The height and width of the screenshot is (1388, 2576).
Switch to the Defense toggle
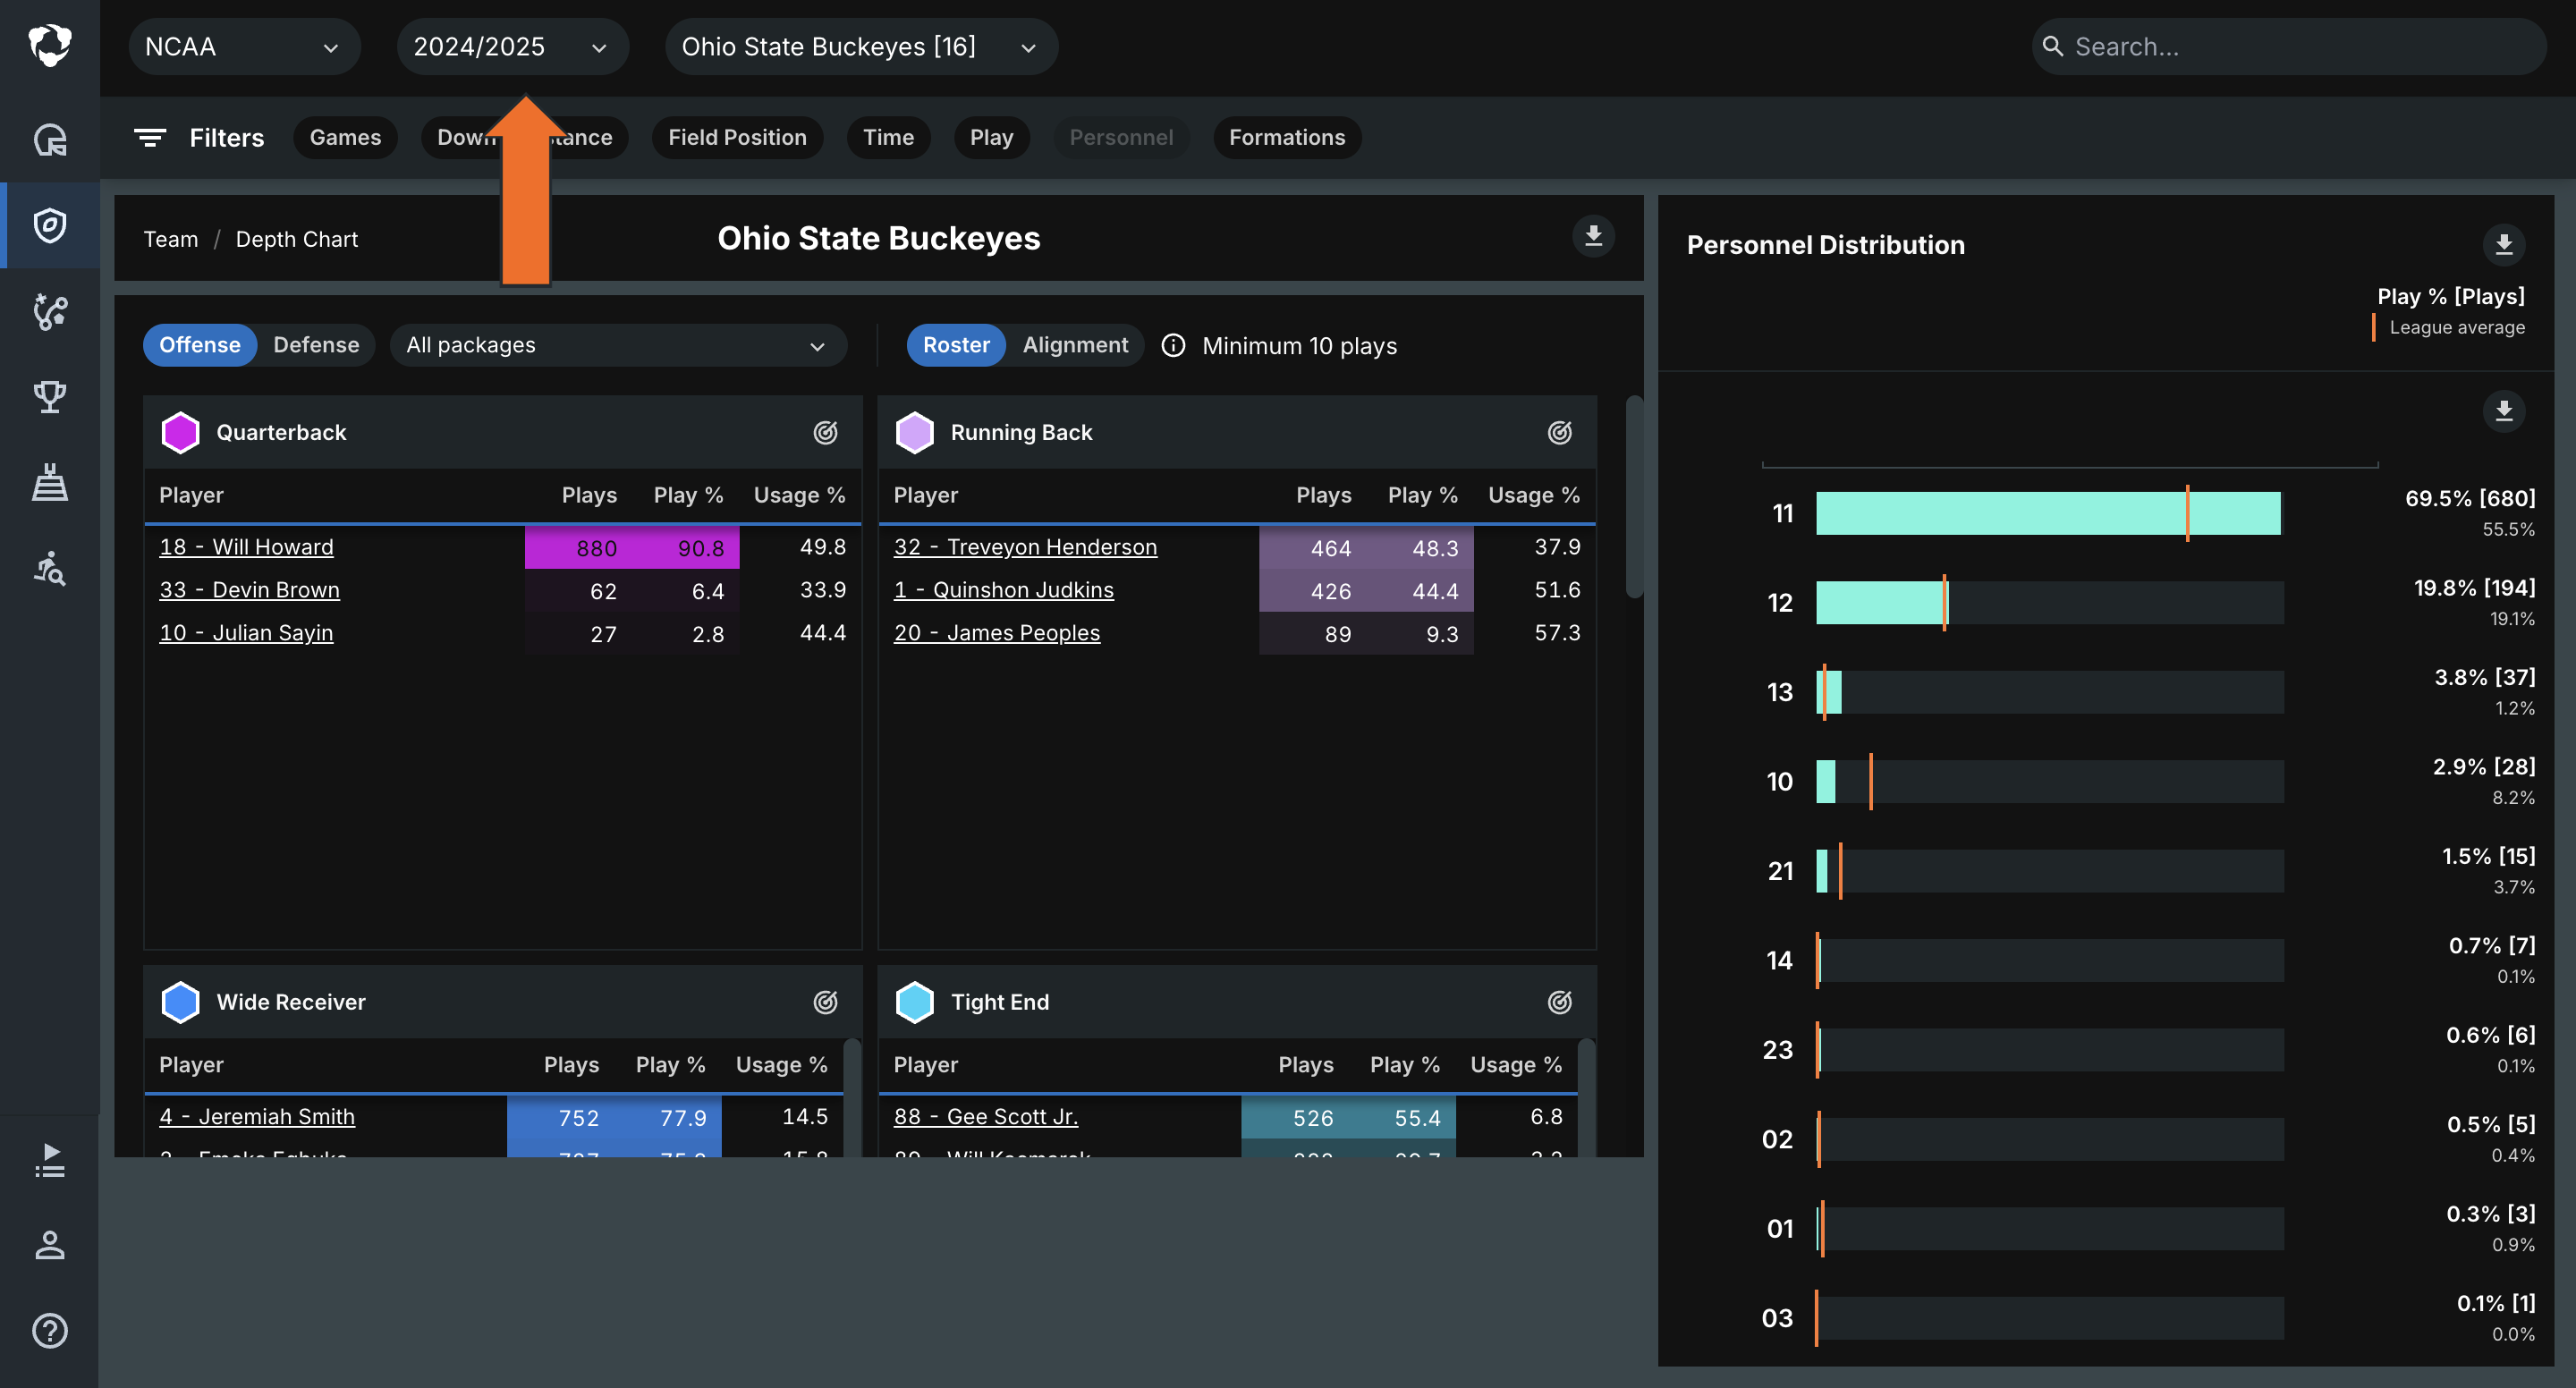tap(316, 345)
